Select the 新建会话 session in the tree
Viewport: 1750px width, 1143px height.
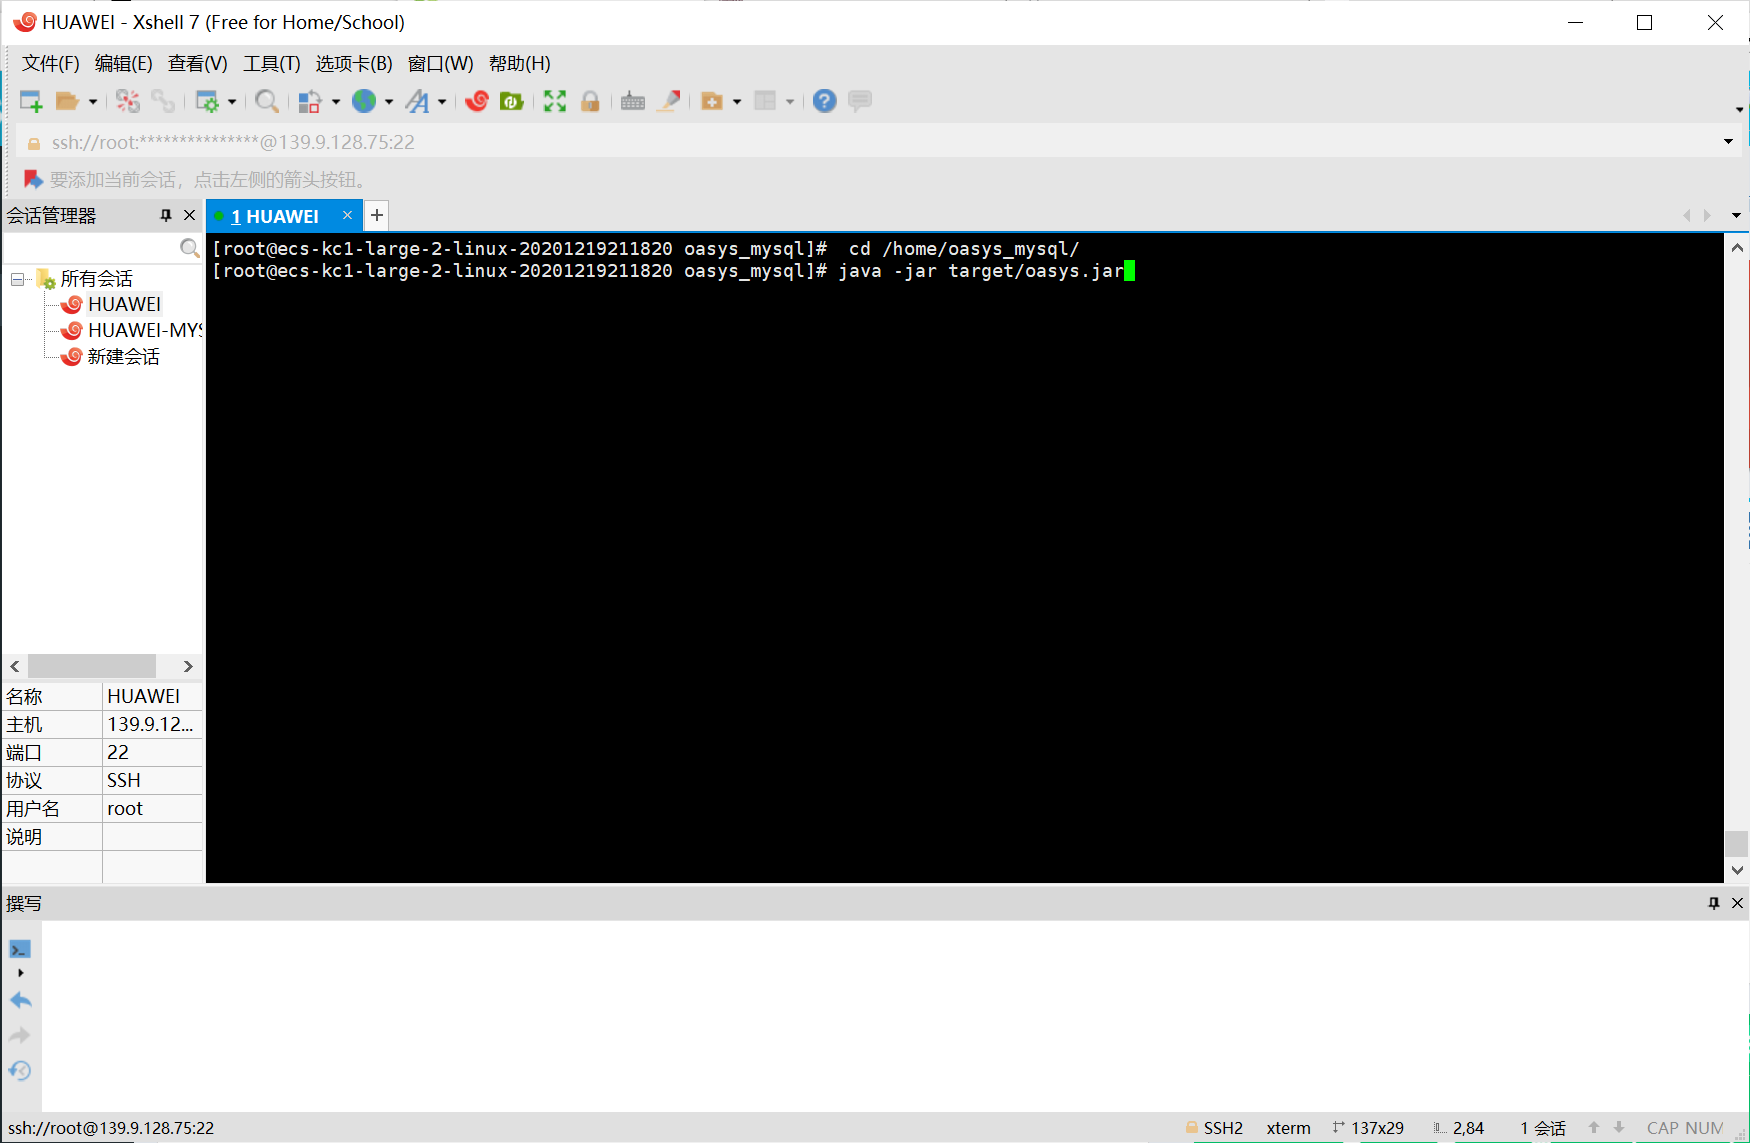click(123, 357)
